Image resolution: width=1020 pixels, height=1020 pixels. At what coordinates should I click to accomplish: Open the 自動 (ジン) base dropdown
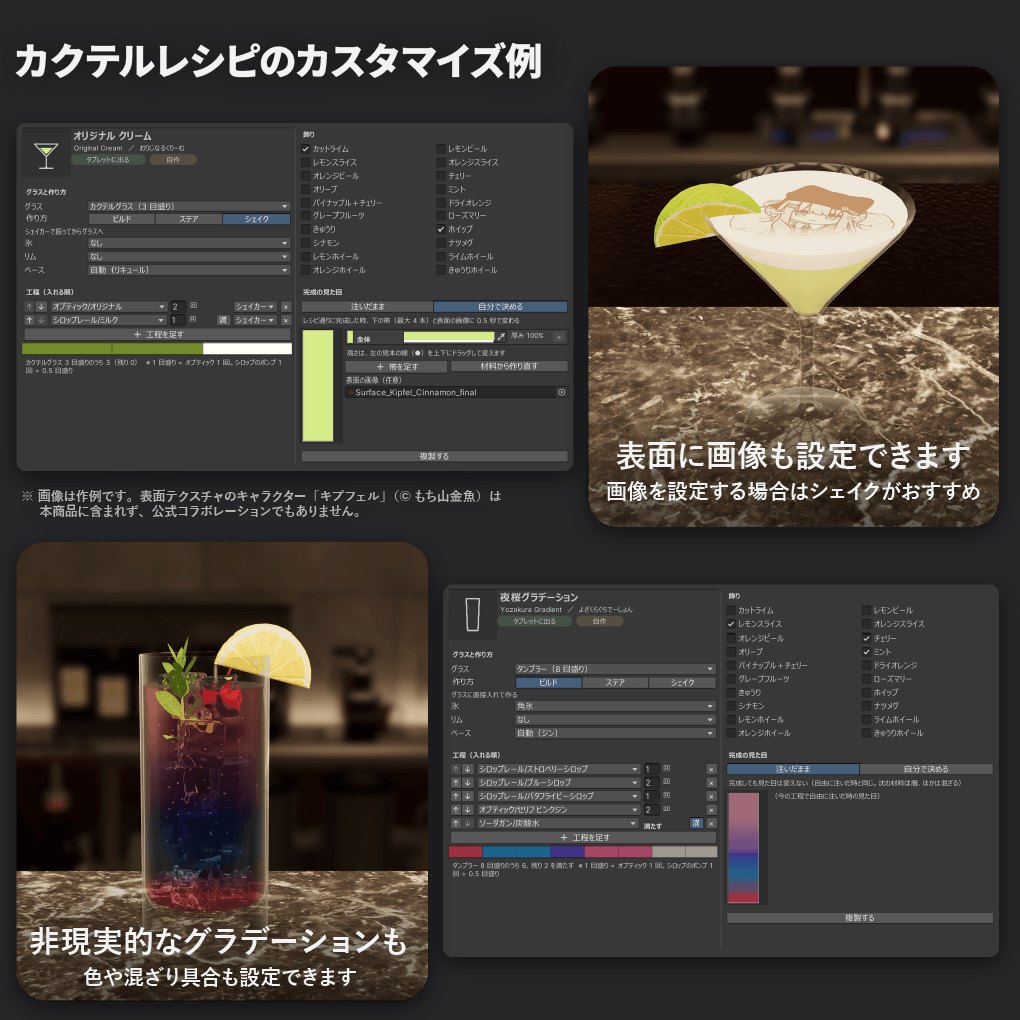coord(615,733)
